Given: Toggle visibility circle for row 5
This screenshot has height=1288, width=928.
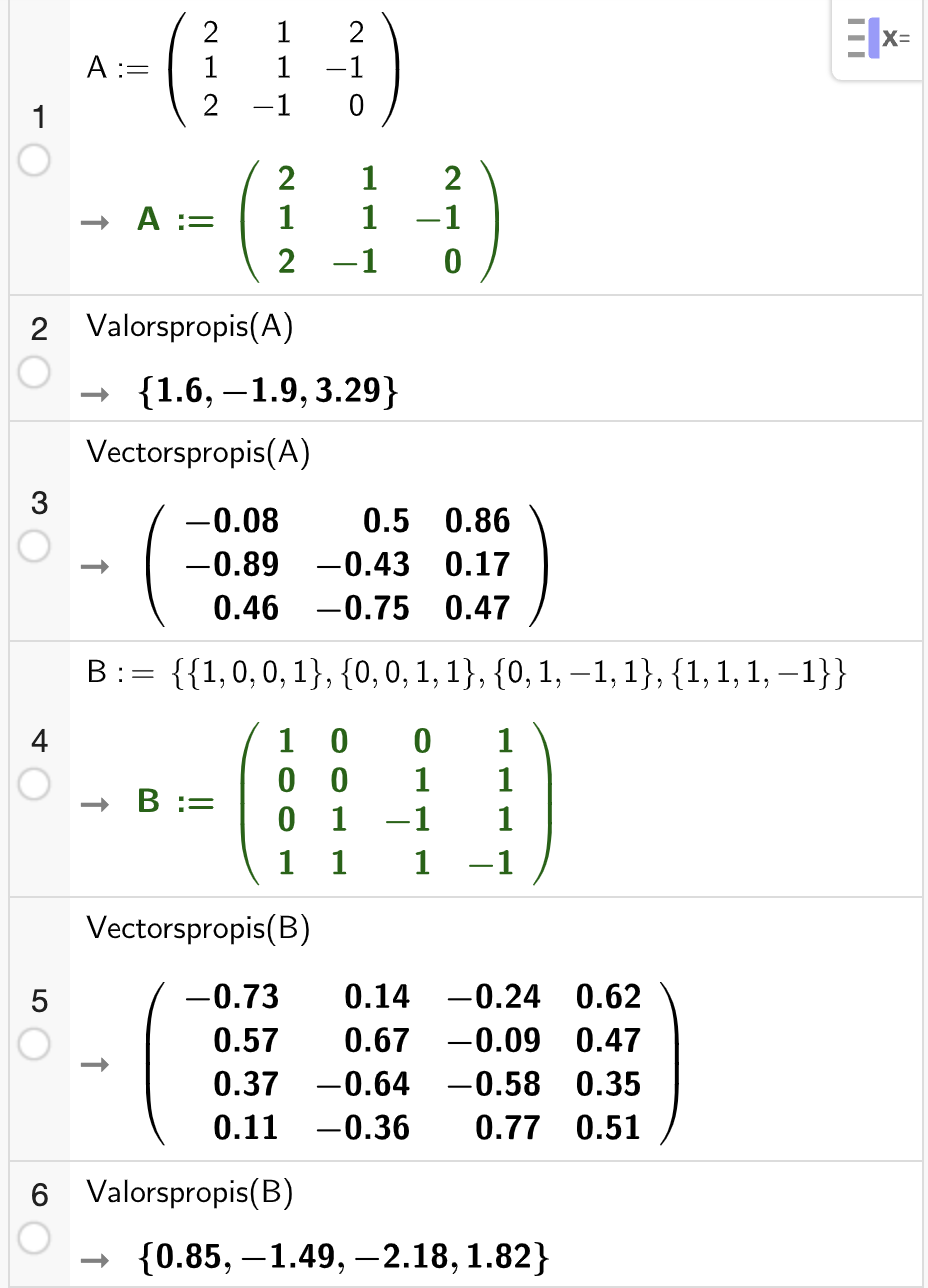Looking at the screenshot, I should point(34,1044).
